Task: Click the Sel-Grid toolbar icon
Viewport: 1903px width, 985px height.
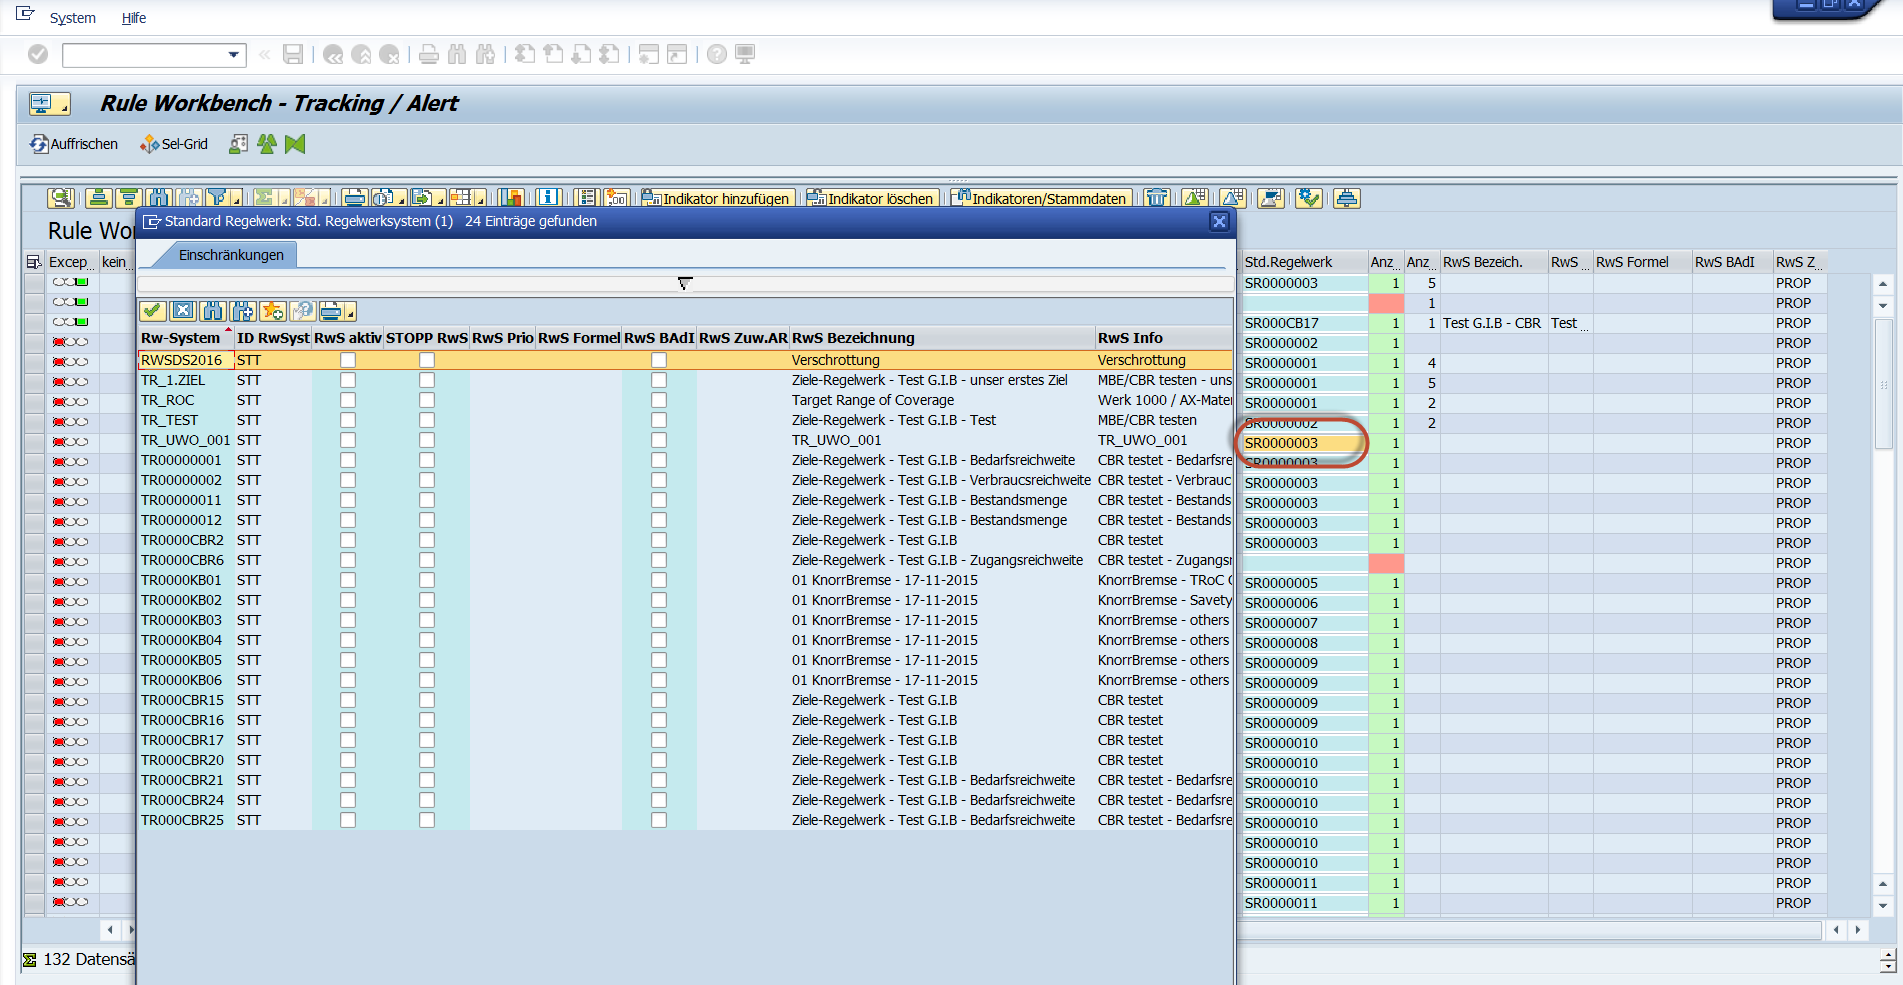Action: point(150,144)
